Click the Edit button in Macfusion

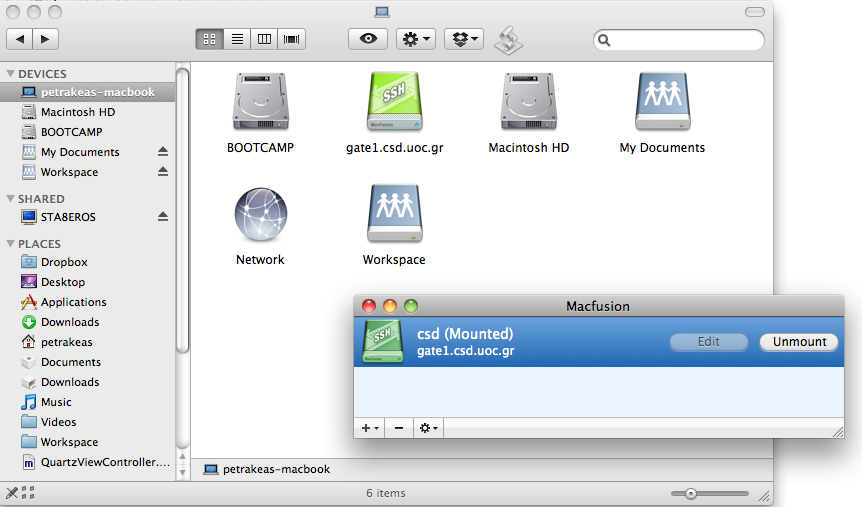click(x=709, y=342)
